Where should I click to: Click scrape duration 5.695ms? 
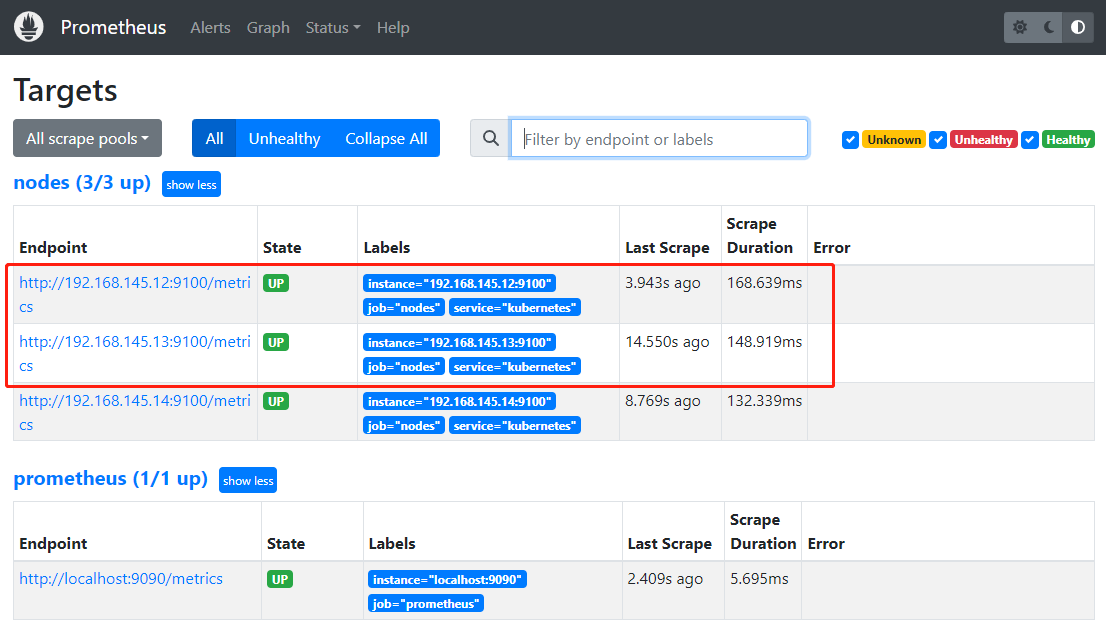[760, 579]
